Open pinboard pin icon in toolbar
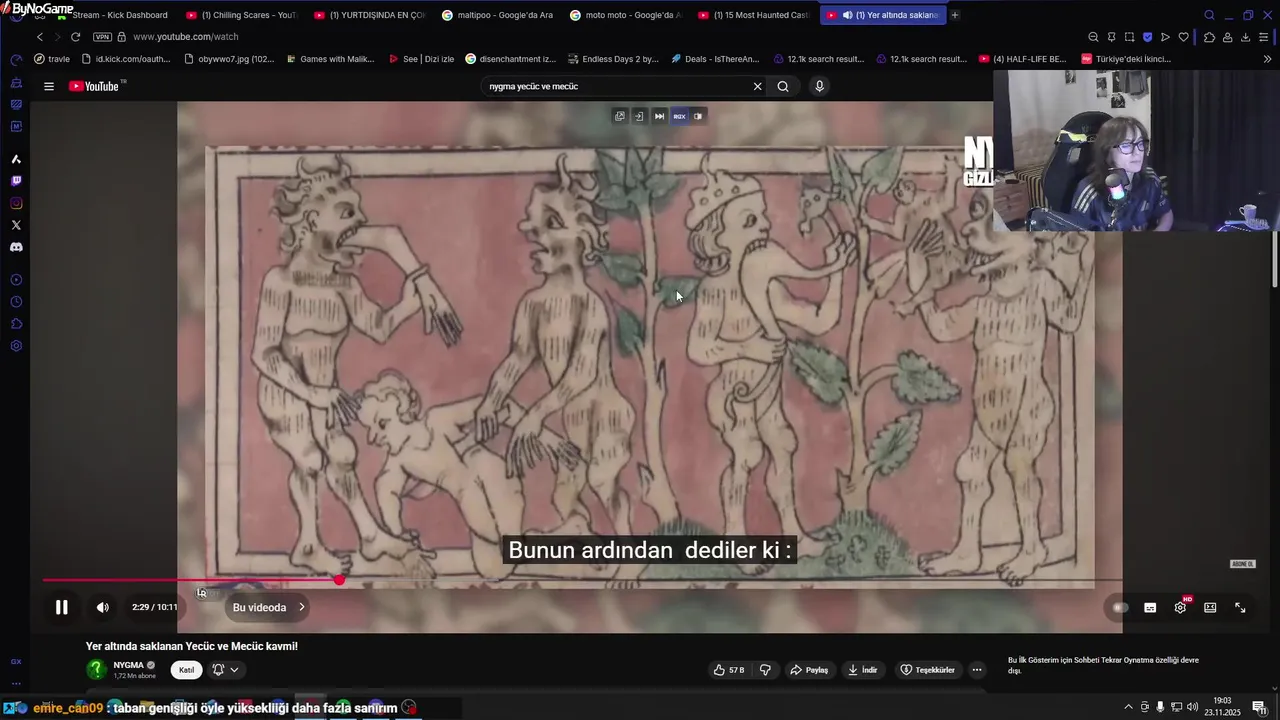This screenshot has width=1280, height=720. click(x=1111, y=37)
